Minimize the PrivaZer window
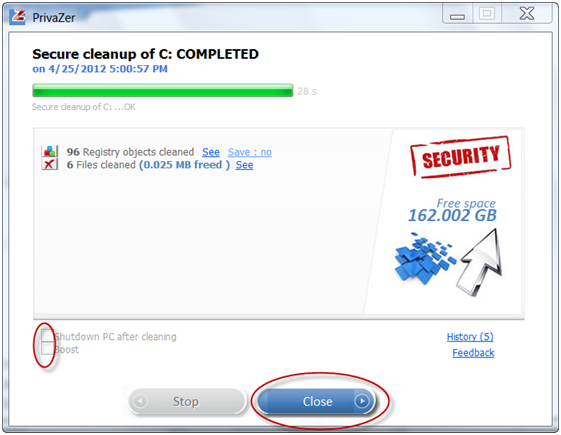This screenshot has width=561, height=435. click(x=458, y=15)
